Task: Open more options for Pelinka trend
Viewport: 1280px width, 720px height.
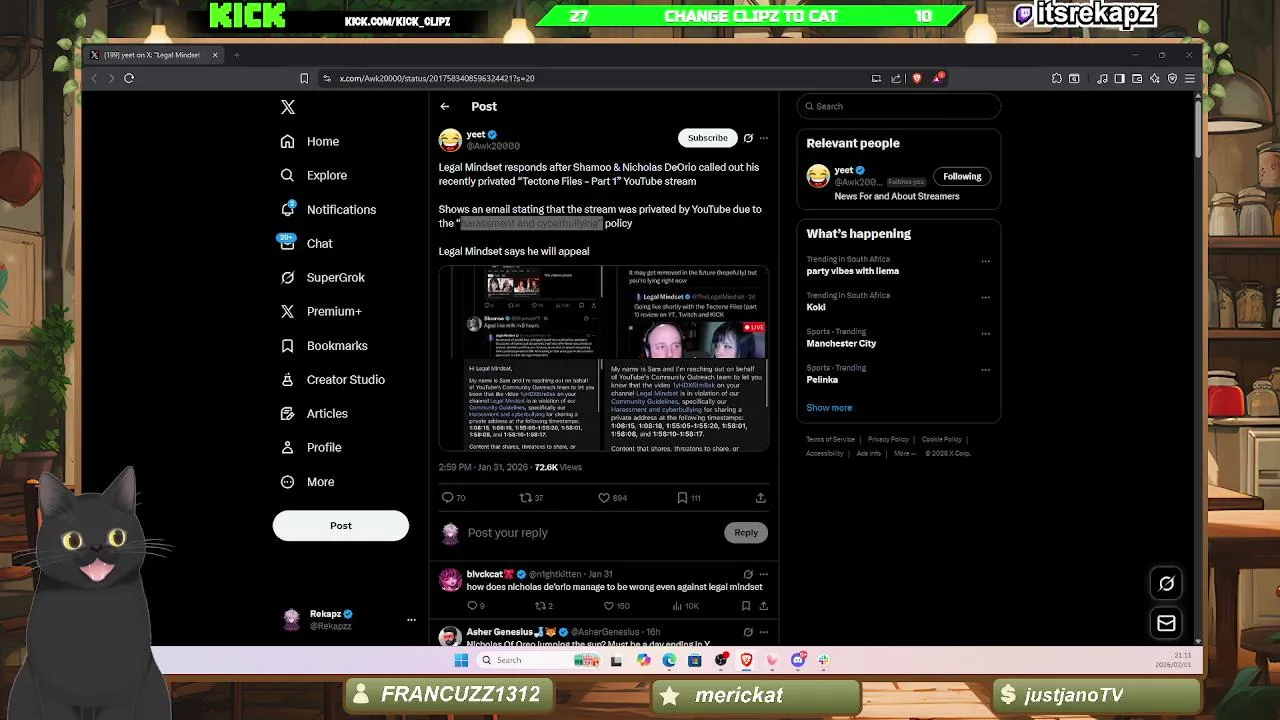Action: [x=985, y=369]
